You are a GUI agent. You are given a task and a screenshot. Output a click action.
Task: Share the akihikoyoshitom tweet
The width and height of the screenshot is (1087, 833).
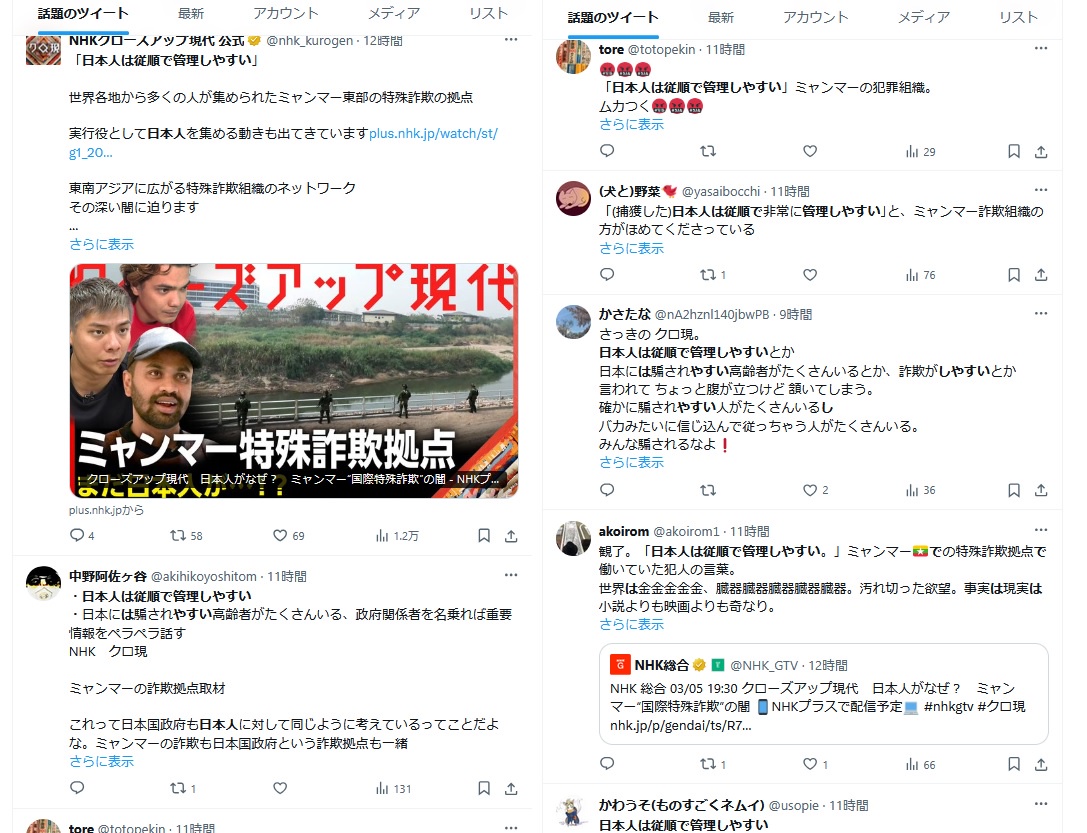[511, 788]
